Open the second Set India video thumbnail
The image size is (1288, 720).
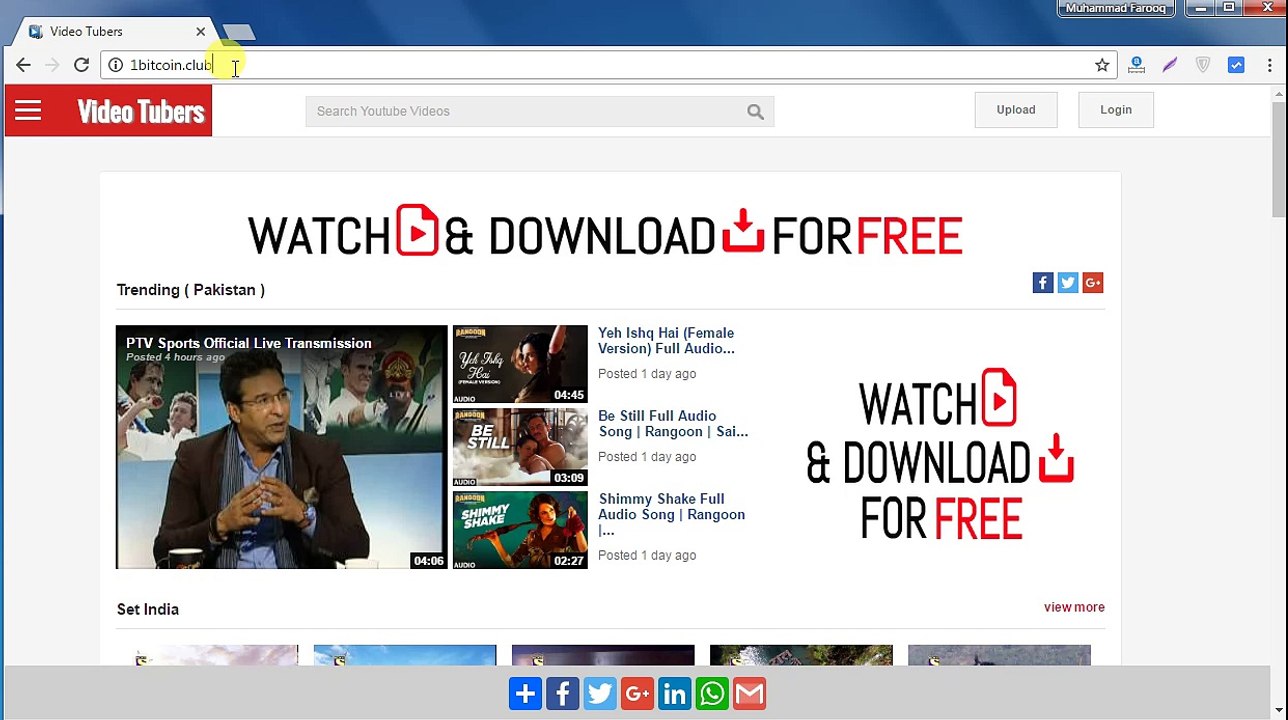[405, 655]
